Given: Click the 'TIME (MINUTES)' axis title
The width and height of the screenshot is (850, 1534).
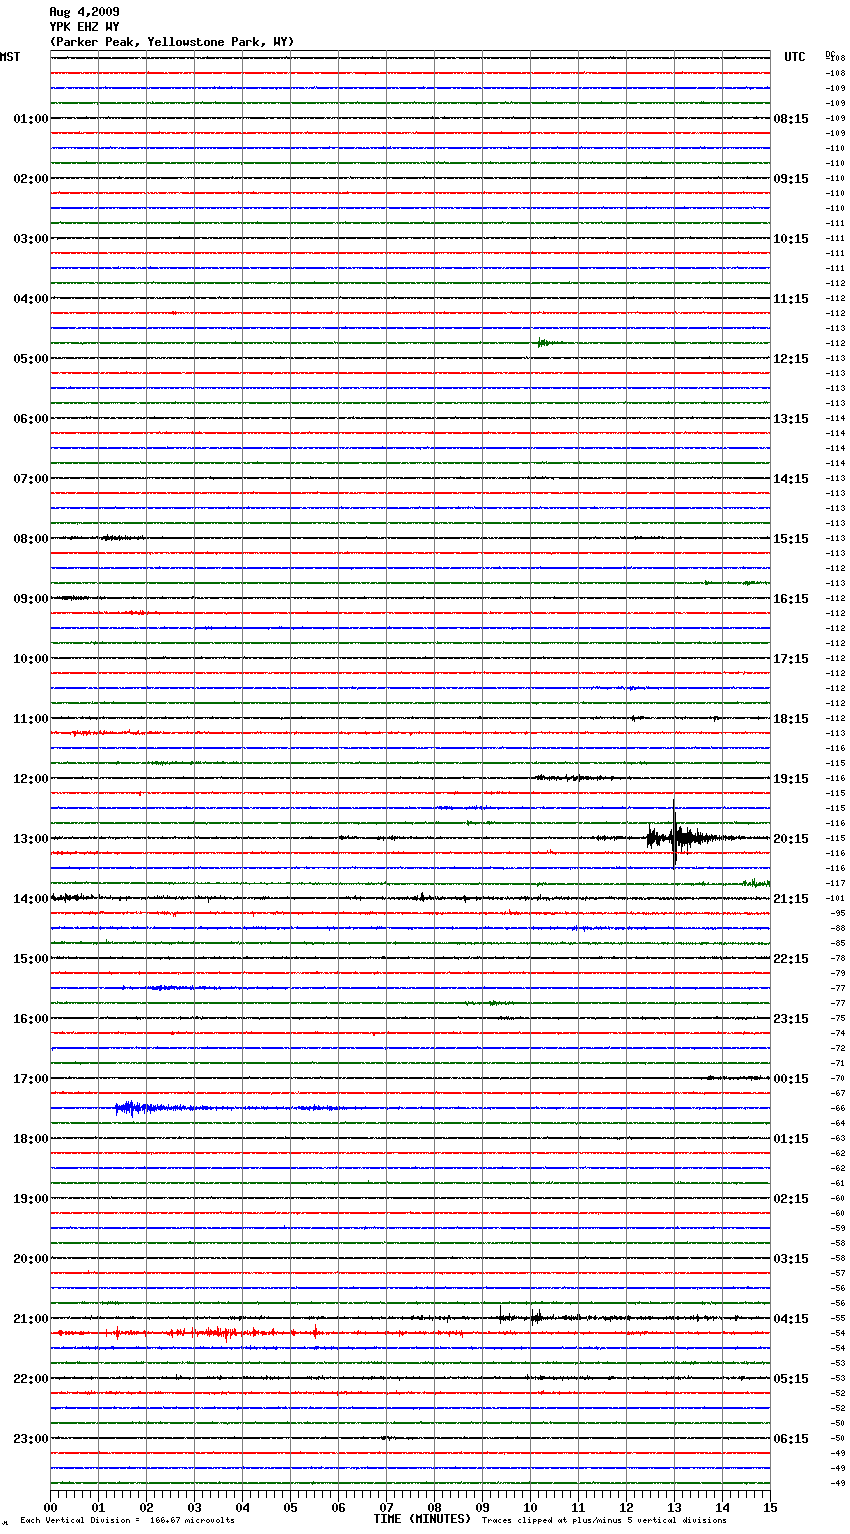Looking at the screenshot, I should tap(422, 1519).
